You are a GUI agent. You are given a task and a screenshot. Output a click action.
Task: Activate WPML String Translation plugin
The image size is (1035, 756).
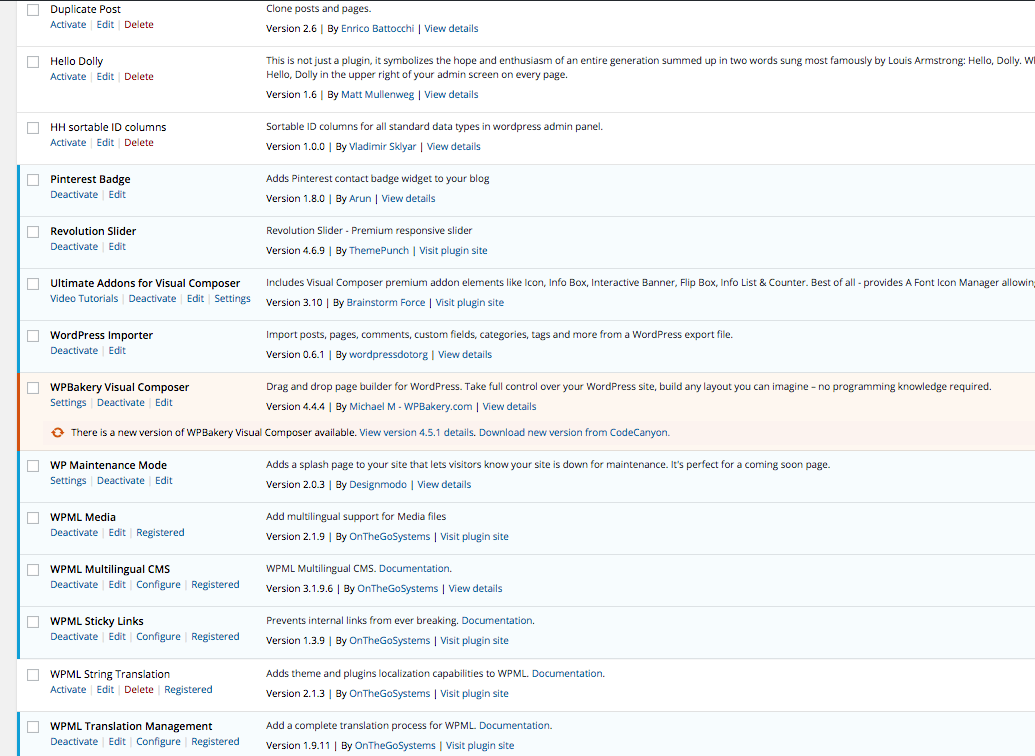pyautogui.click(x=68, y=689)
